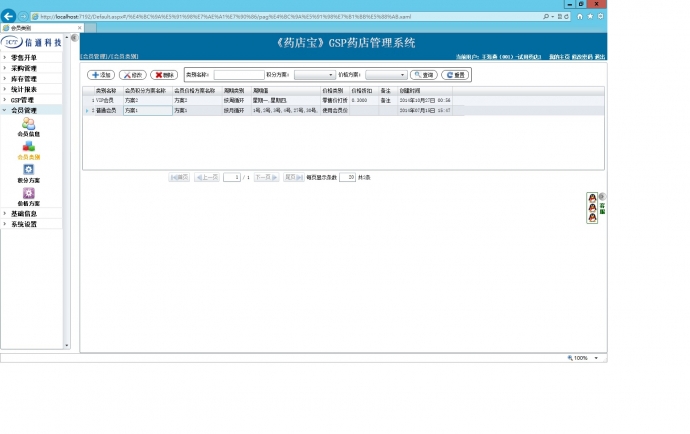Collapse the sidebar with the round arrow

74,38
